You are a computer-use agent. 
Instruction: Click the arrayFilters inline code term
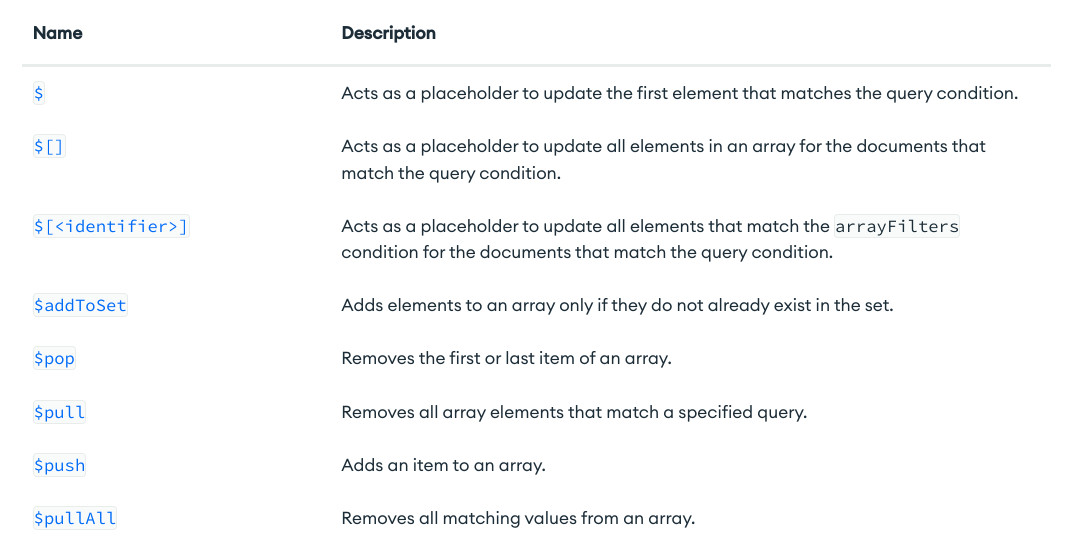pyautogui.click(x=897, y=226)
